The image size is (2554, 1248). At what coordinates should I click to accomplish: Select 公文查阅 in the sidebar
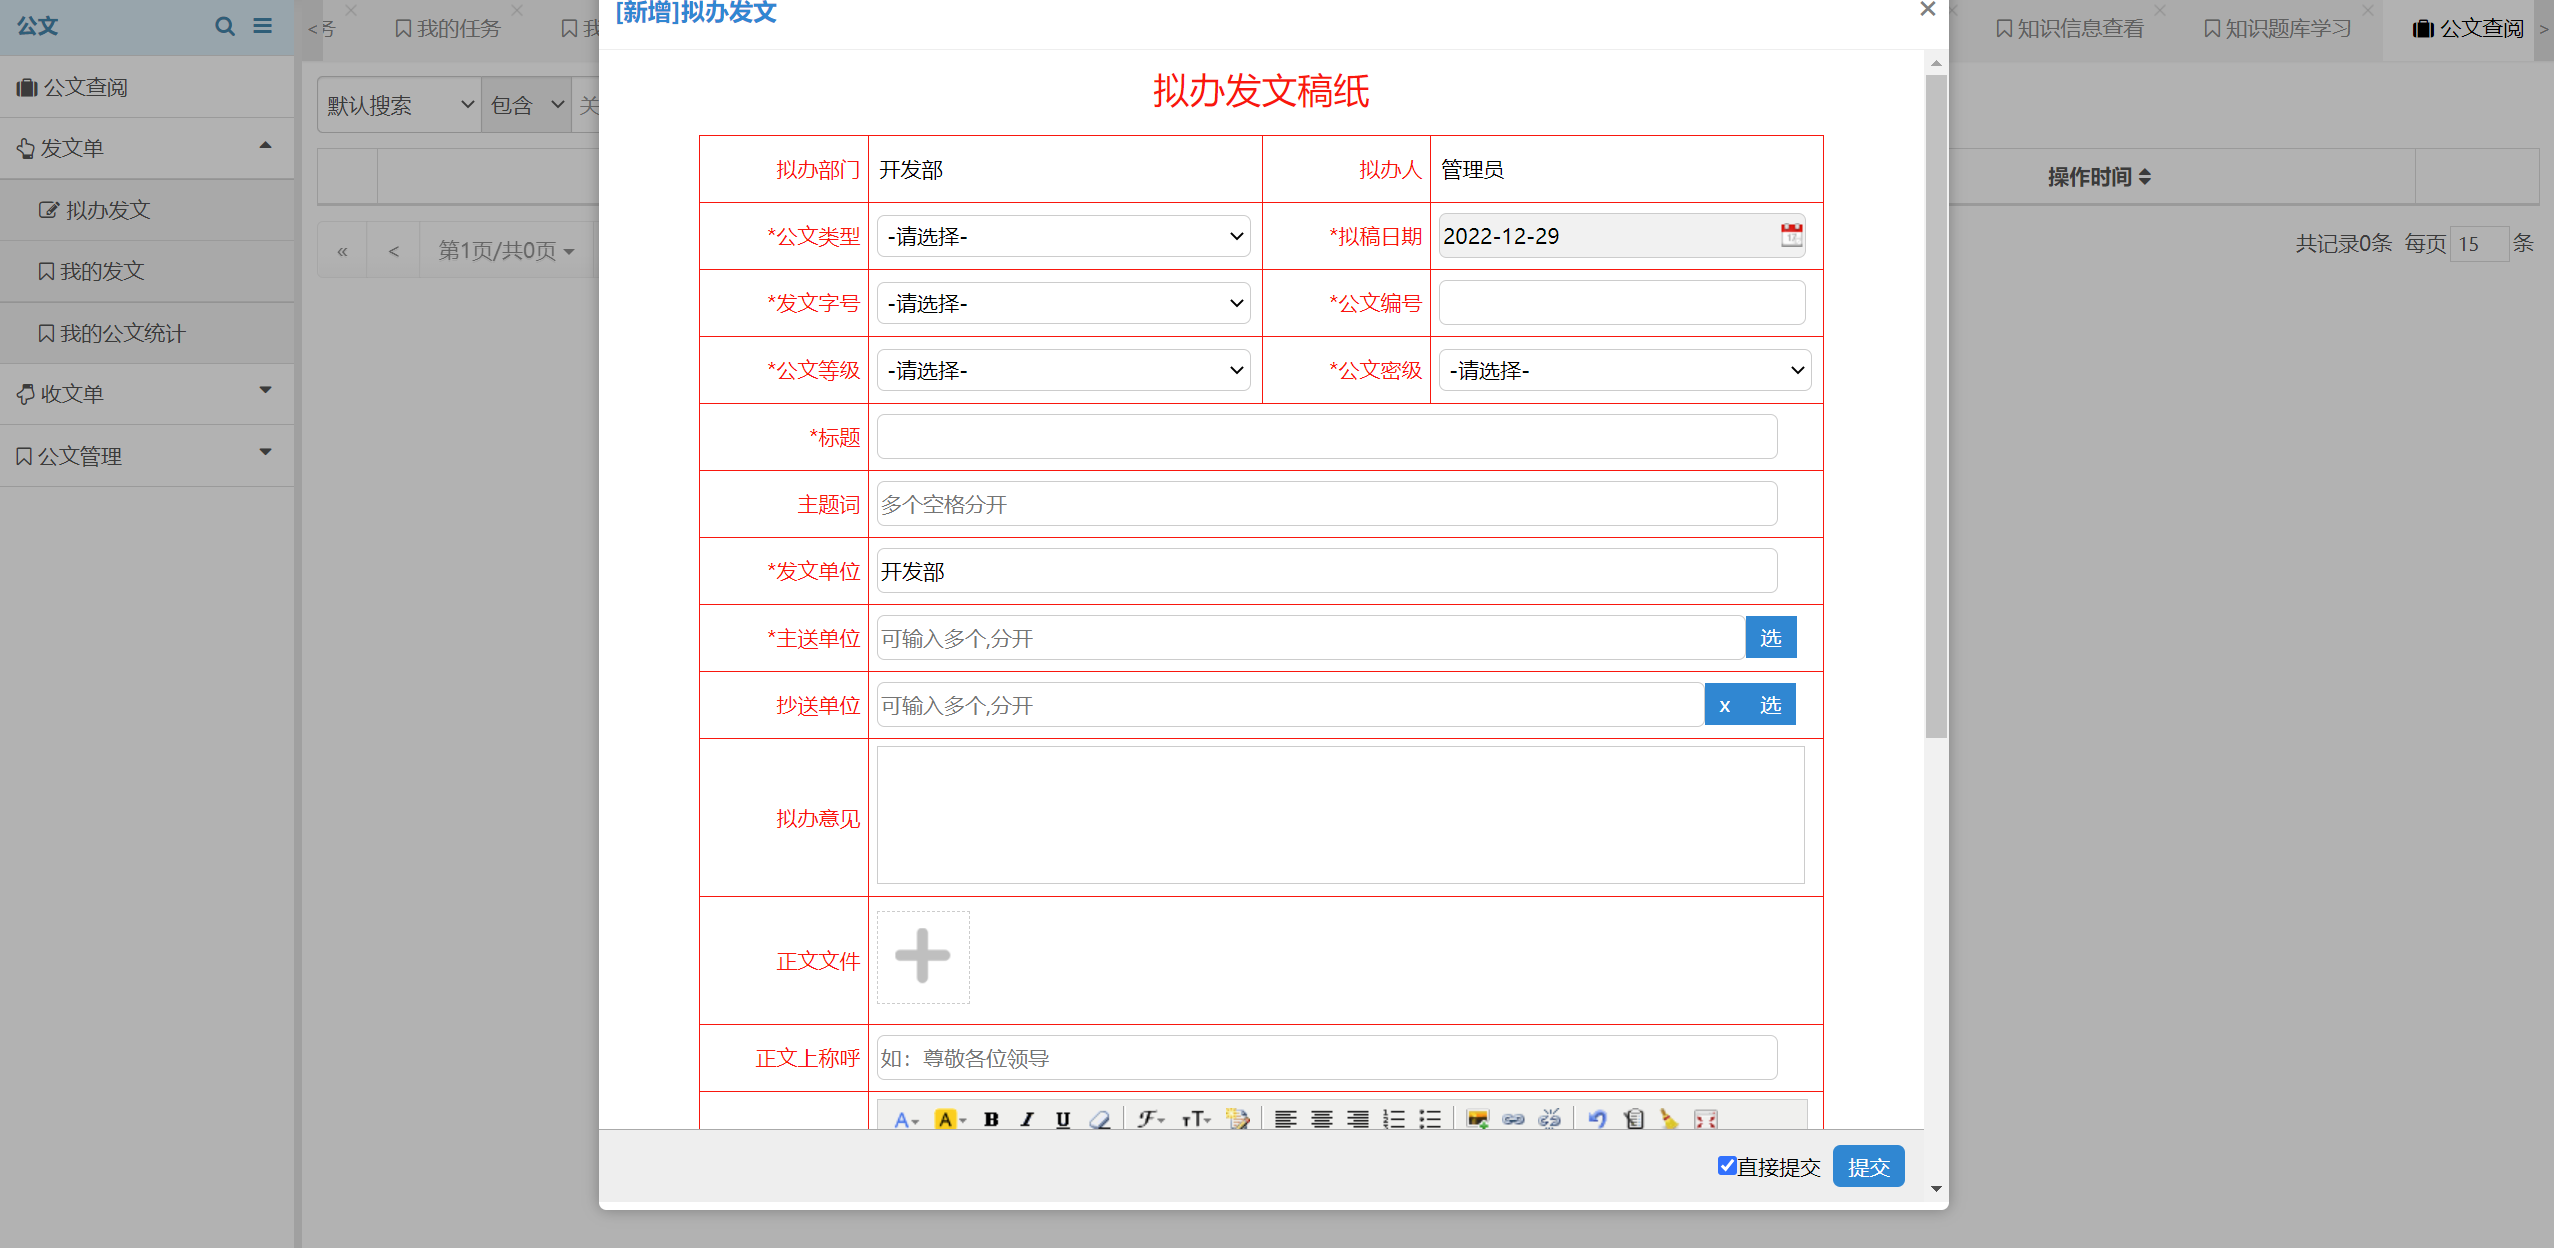147,87
